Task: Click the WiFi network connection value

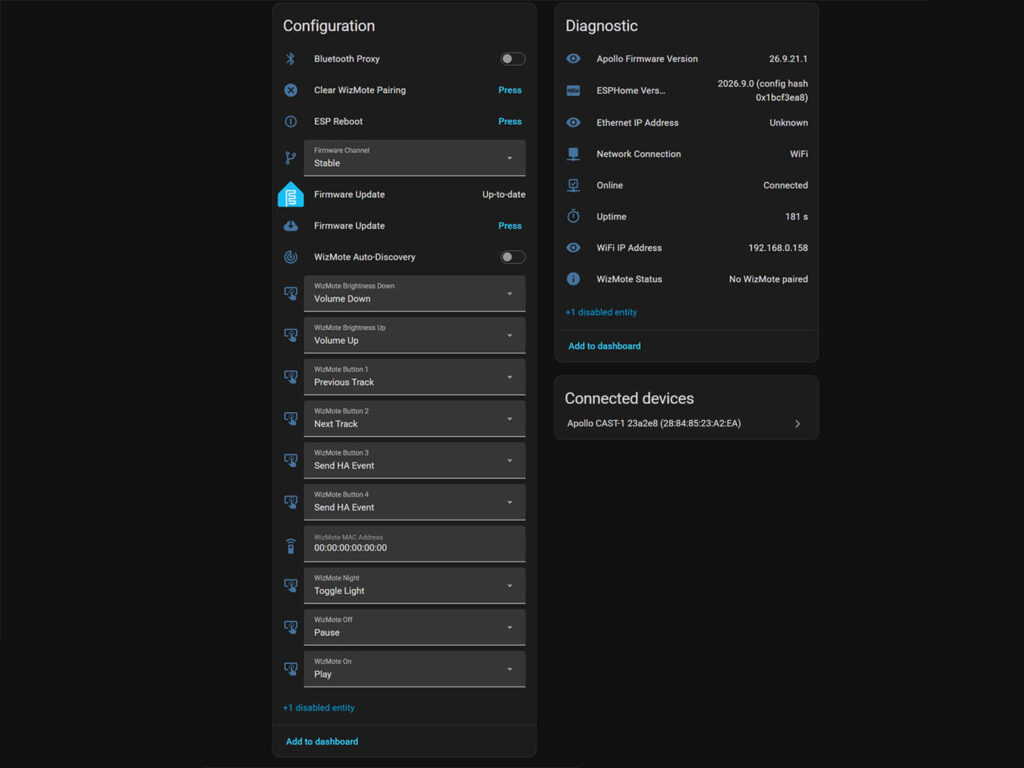Action: coord(799,154)
